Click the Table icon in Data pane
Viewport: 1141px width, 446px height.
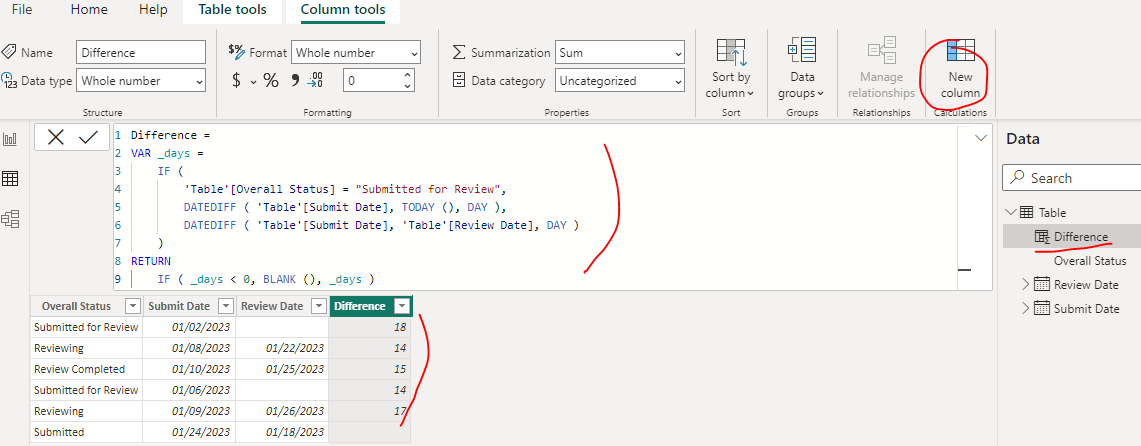(x=1027, y=212)
